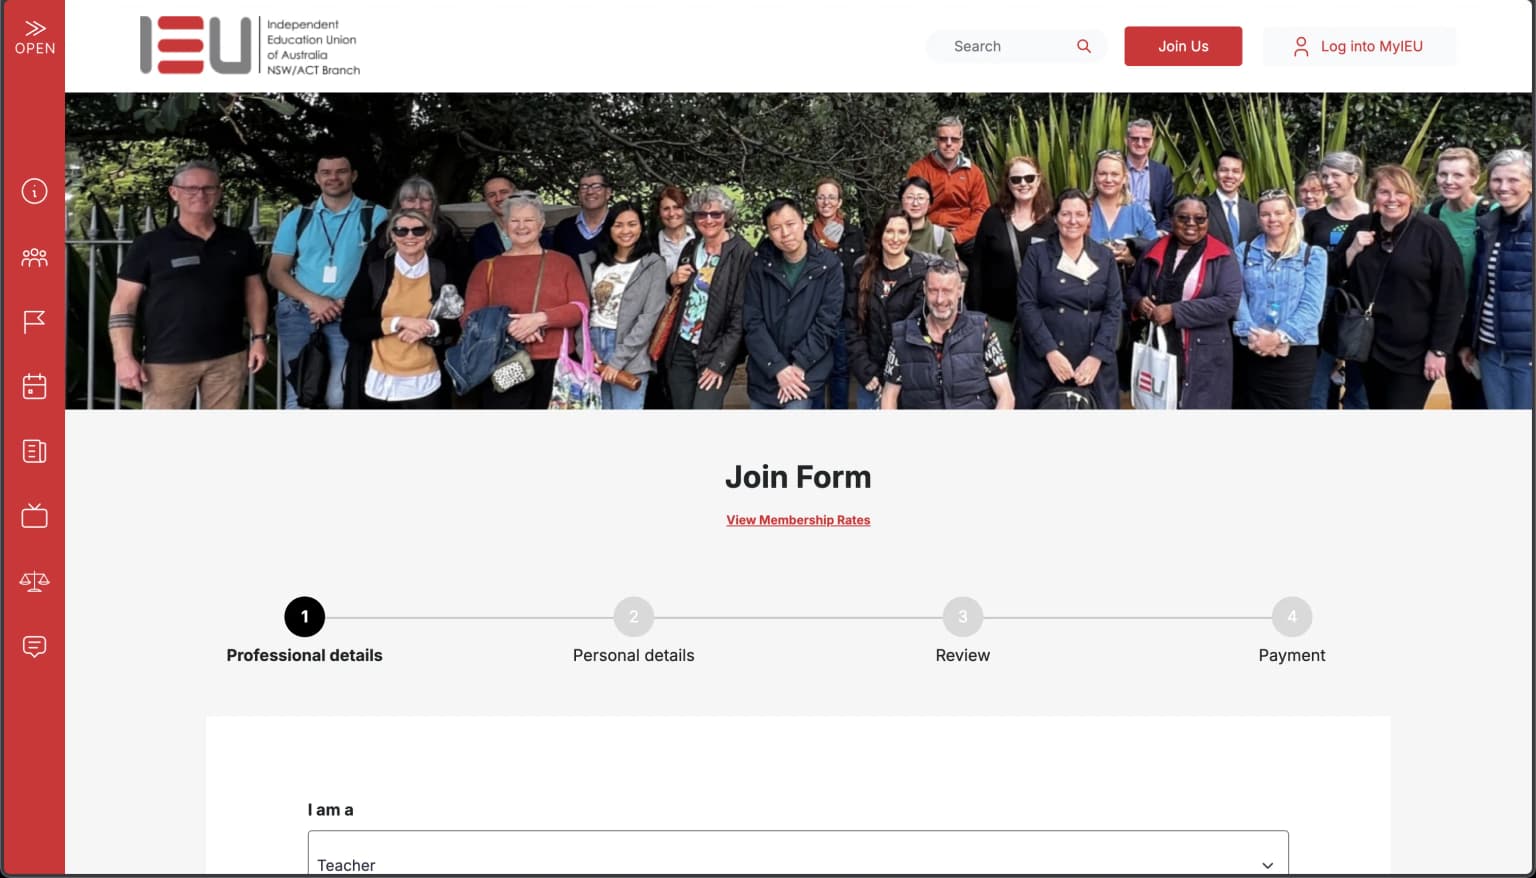Open the TV icon in sidebar
The height and width of the screenshot is (878, 1536).
pos(35,516)
